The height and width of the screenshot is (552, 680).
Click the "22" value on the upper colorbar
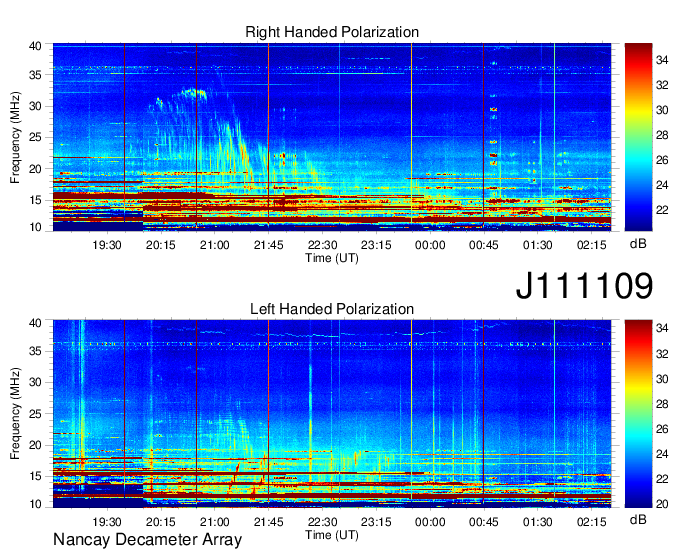coord(662,210)
